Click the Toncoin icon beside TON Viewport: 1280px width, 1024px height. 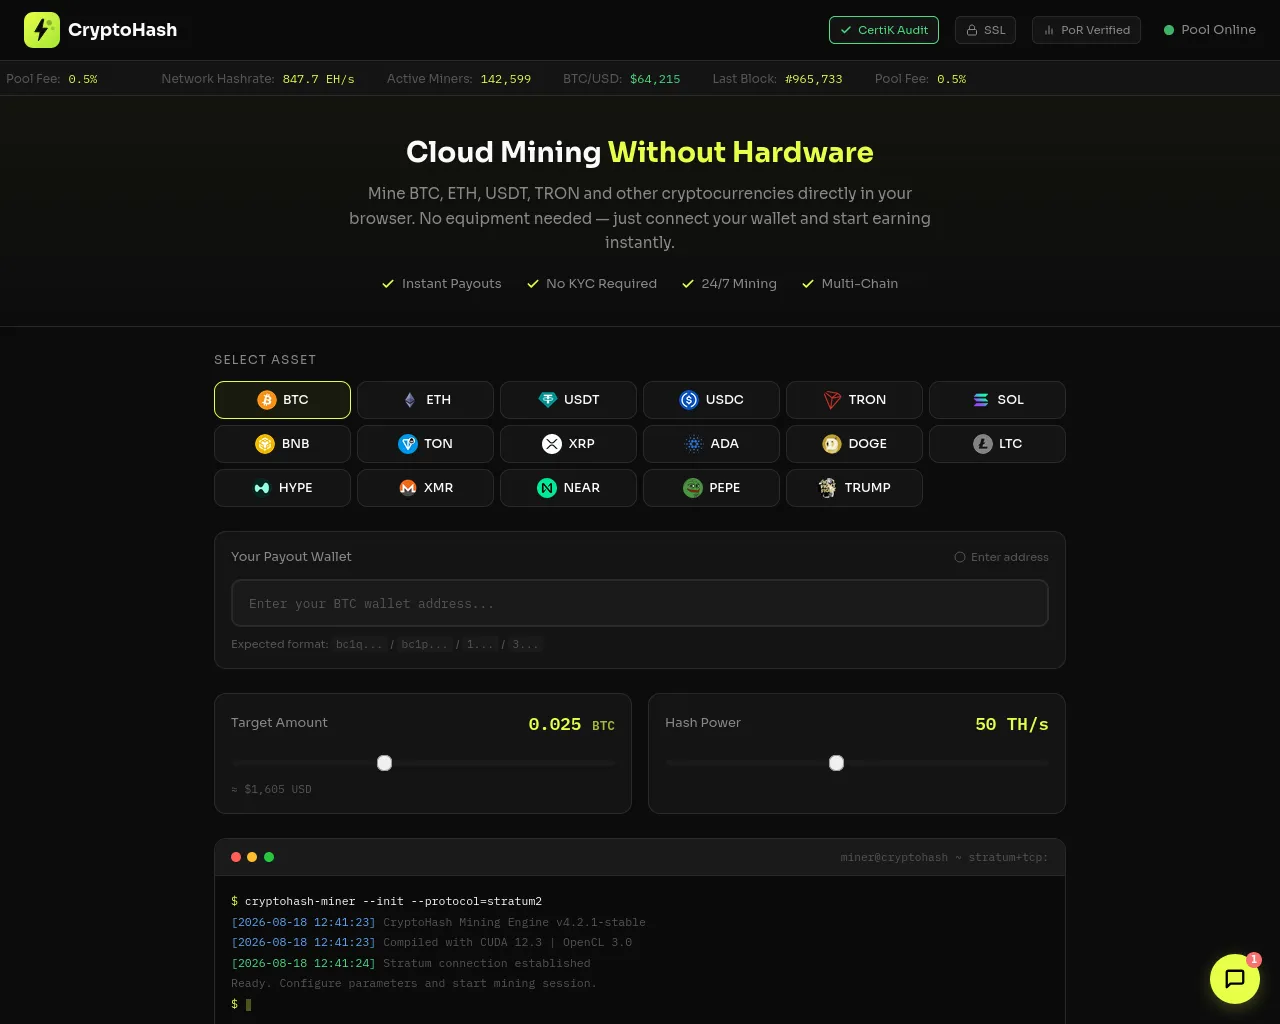pyautogui.click(x=408, y=444)
